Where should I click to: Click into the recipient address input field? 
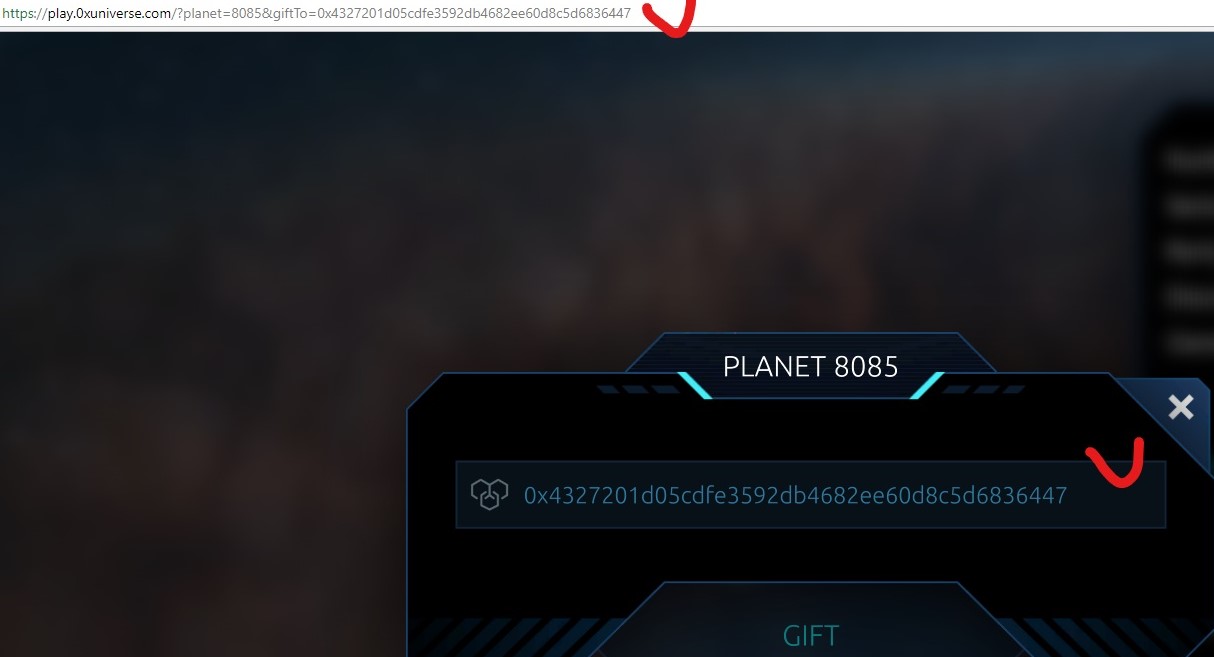pos(811,494)
